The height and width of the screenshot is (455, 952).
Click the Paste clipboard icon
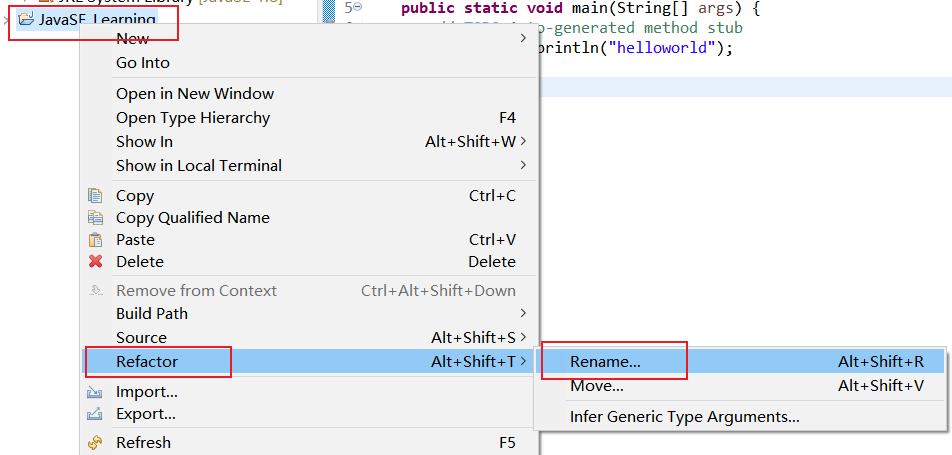pyautogui.click(x=95, y=239)
